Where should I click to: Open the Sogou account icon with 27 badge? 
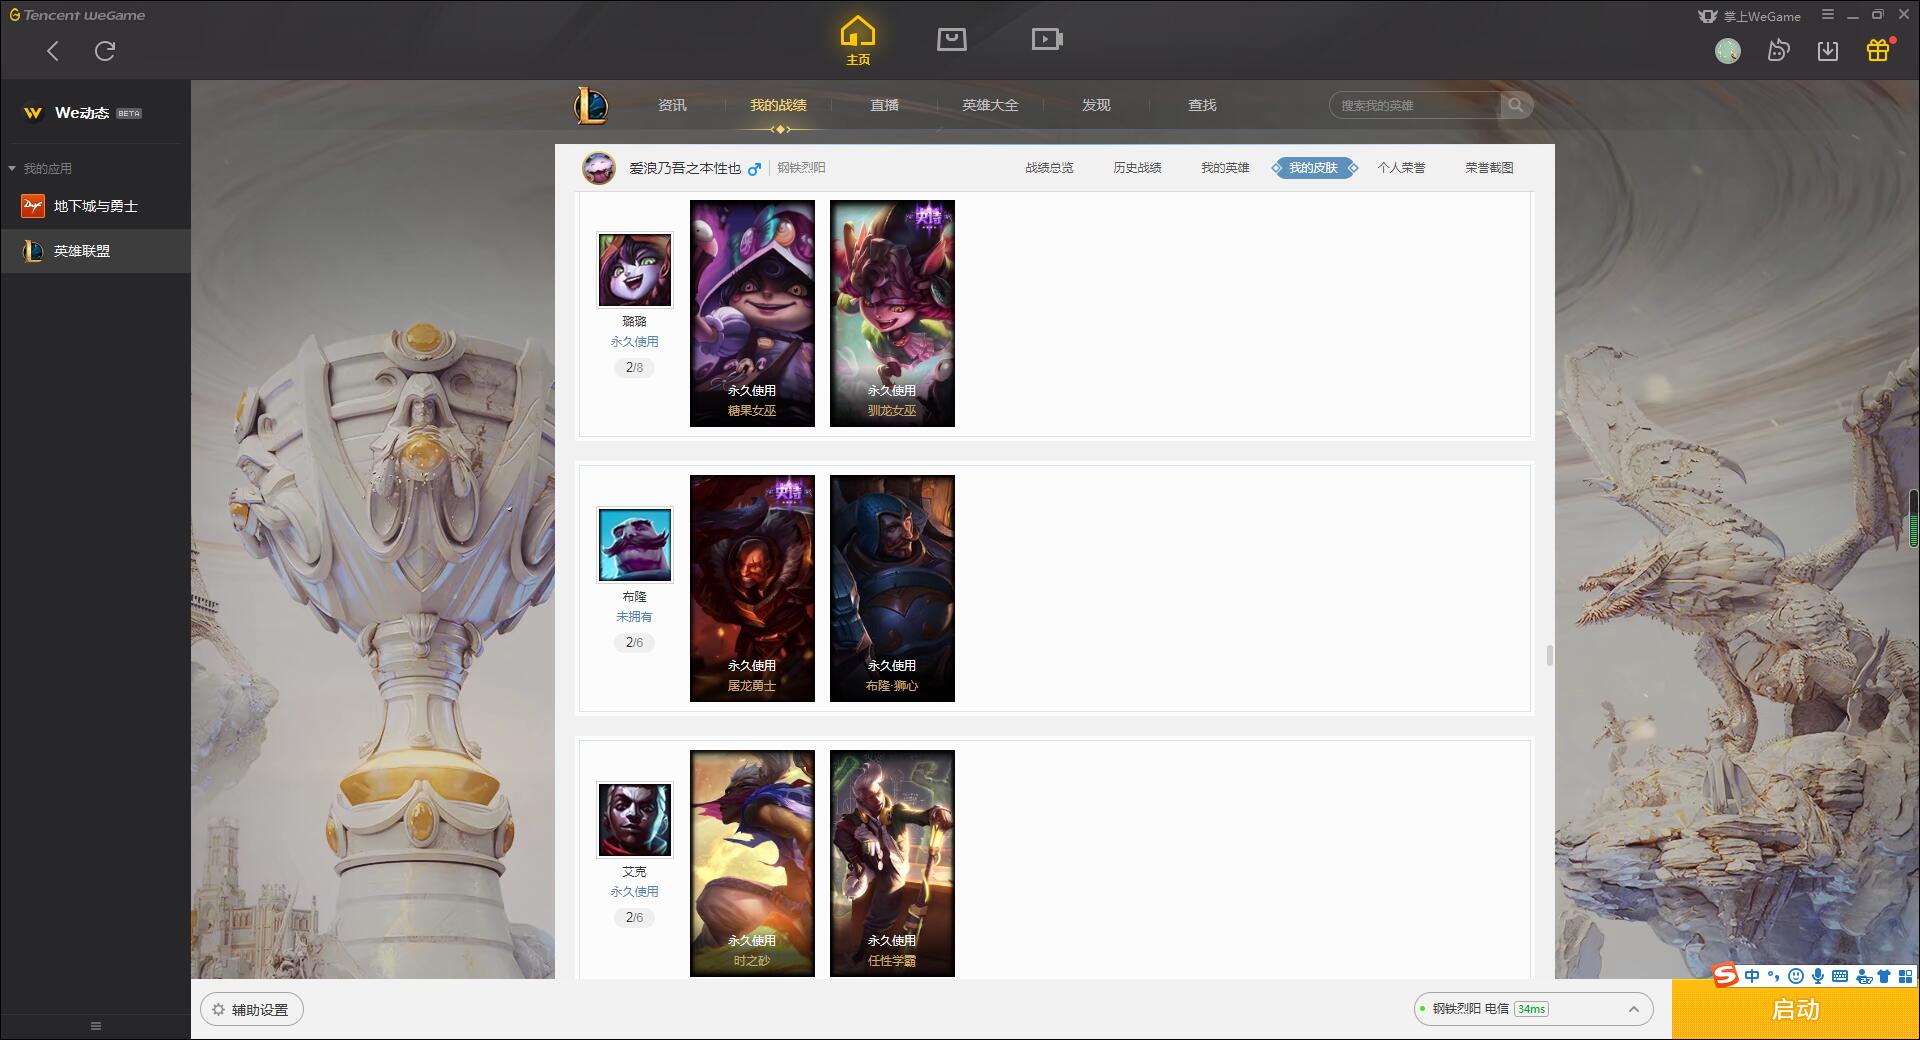point(1863,976)
